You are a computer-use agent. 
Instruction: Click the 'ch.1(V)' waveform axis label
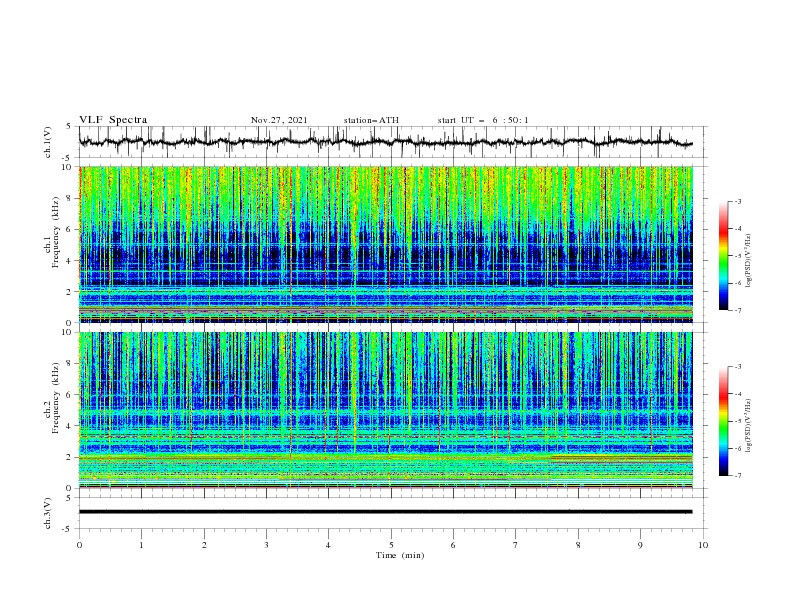[x=48, y=142]
